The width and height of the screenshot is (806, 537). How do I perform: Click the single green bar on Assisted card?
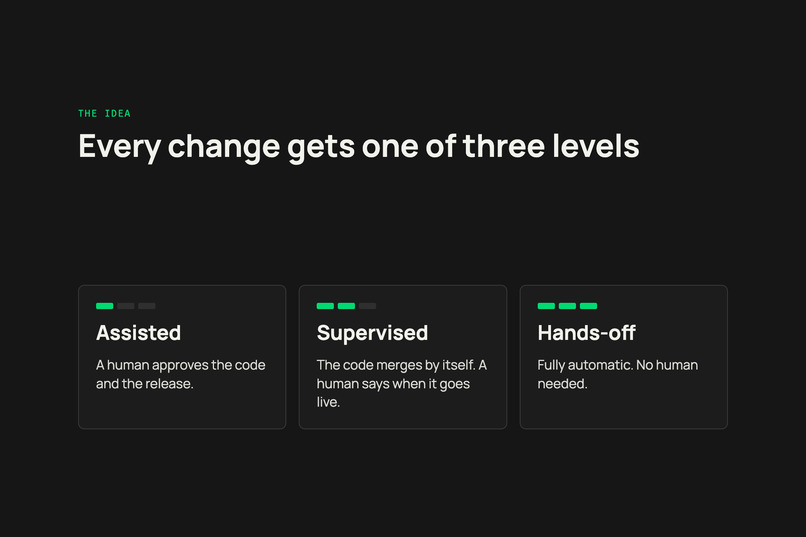tap(104, 306)
